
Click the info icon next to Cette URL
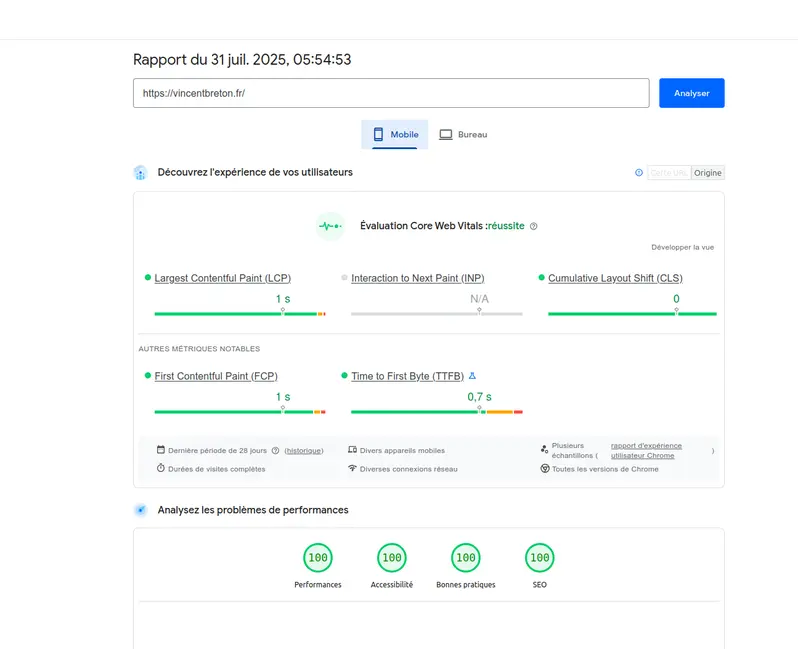pos(639,173)
